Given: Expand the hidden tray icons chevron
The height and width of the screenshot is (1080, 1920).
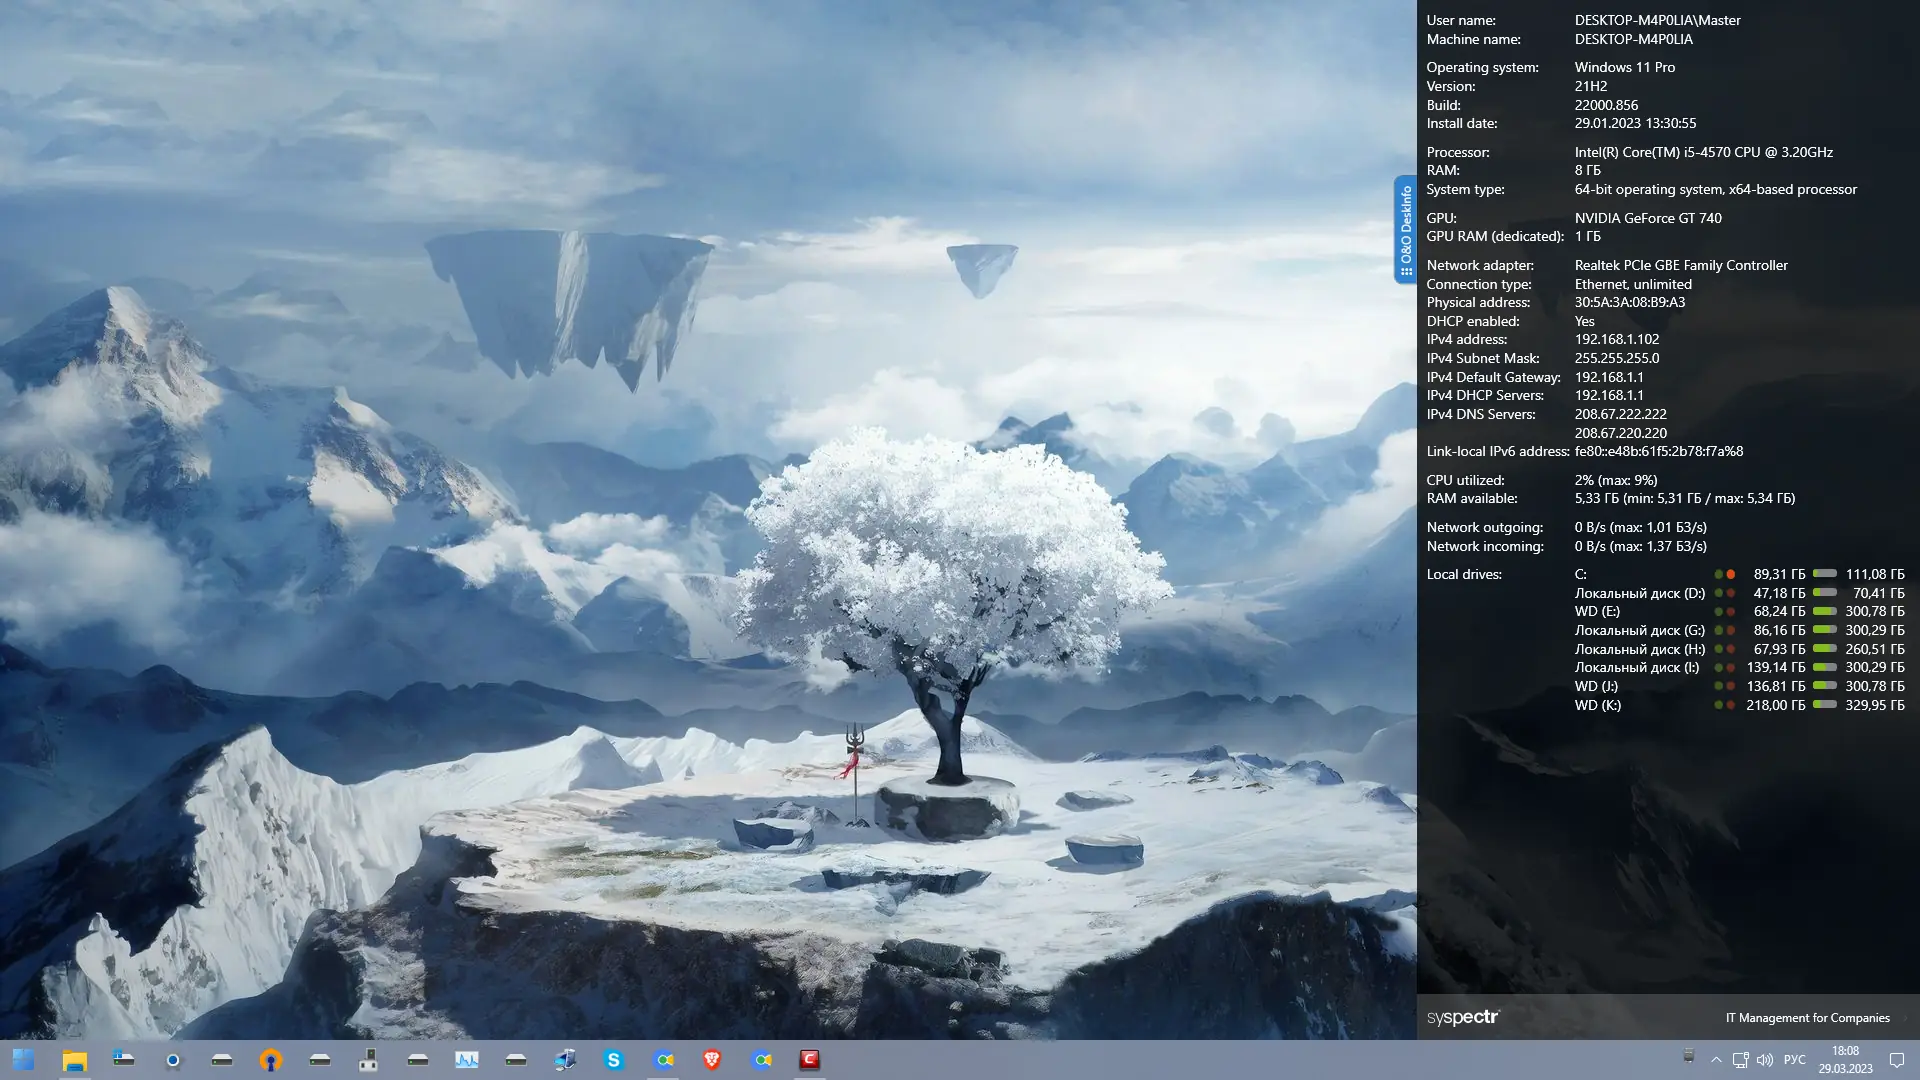Looking at the screenshot, I should point(1716,1060).
